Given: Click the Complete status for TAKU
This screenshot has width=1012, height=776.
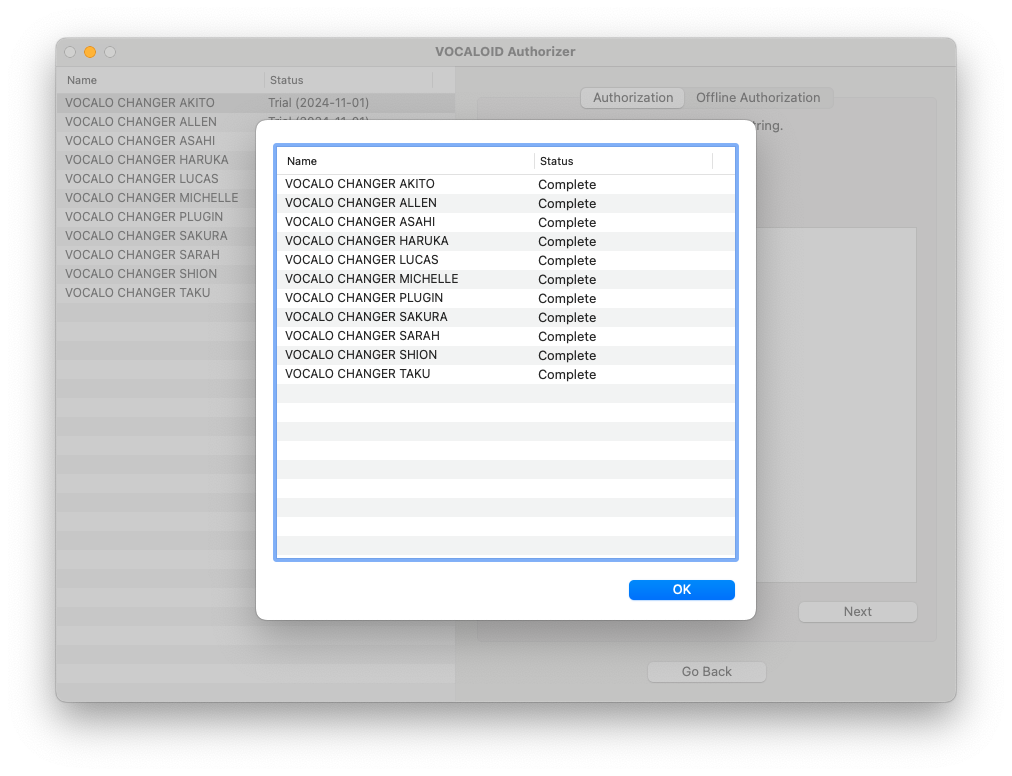Looking at the screenshot, I should click(x=567, y=374).
